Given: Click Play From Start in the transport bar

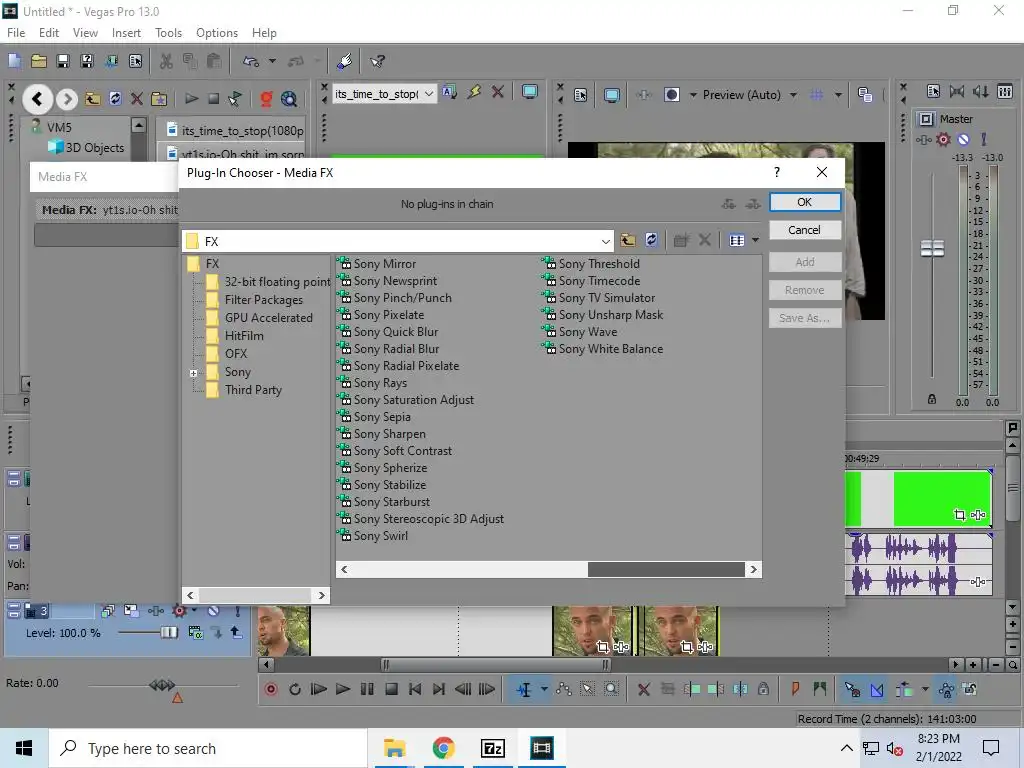Looking at the screenshot, I should click(319, 689).
